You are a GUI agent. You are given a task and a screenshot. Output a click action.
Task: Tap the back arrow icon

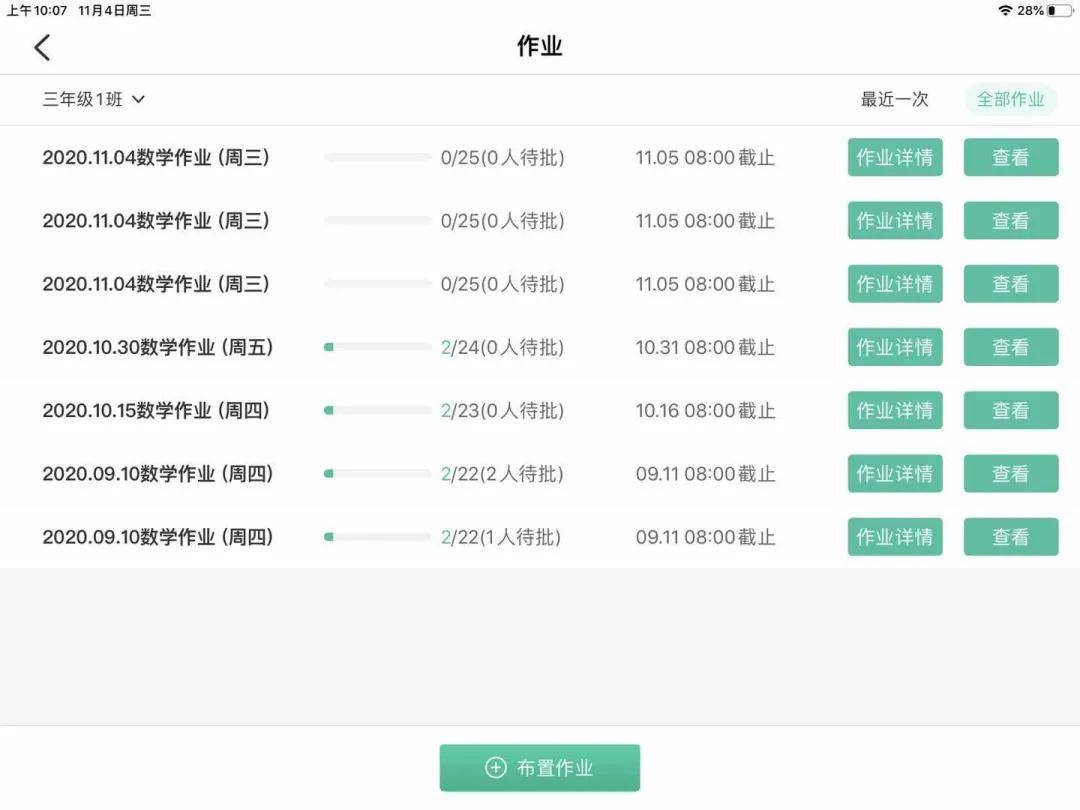pos(42,48)
